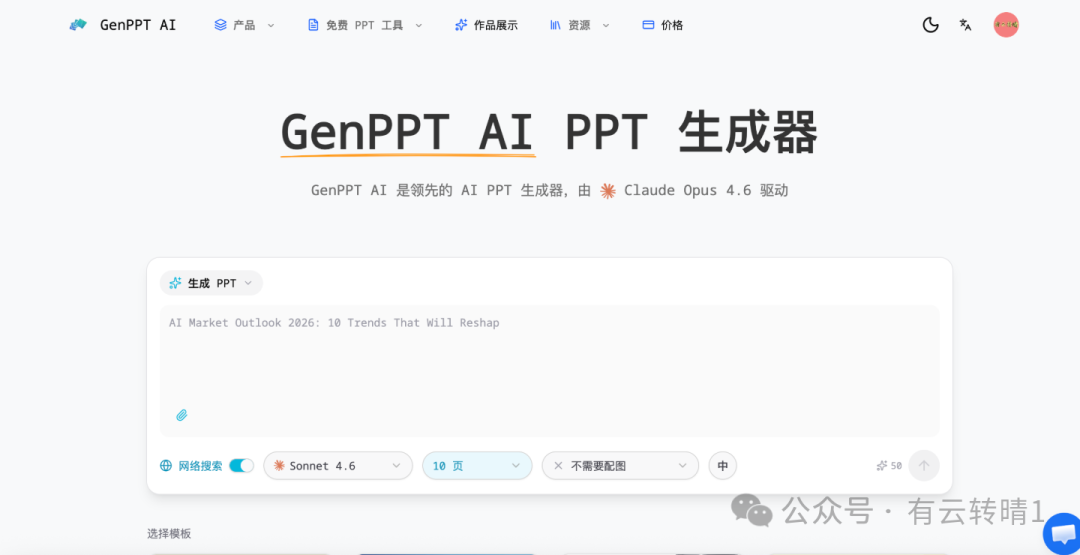Switch to dark mode moon icon

pos(931,25)
